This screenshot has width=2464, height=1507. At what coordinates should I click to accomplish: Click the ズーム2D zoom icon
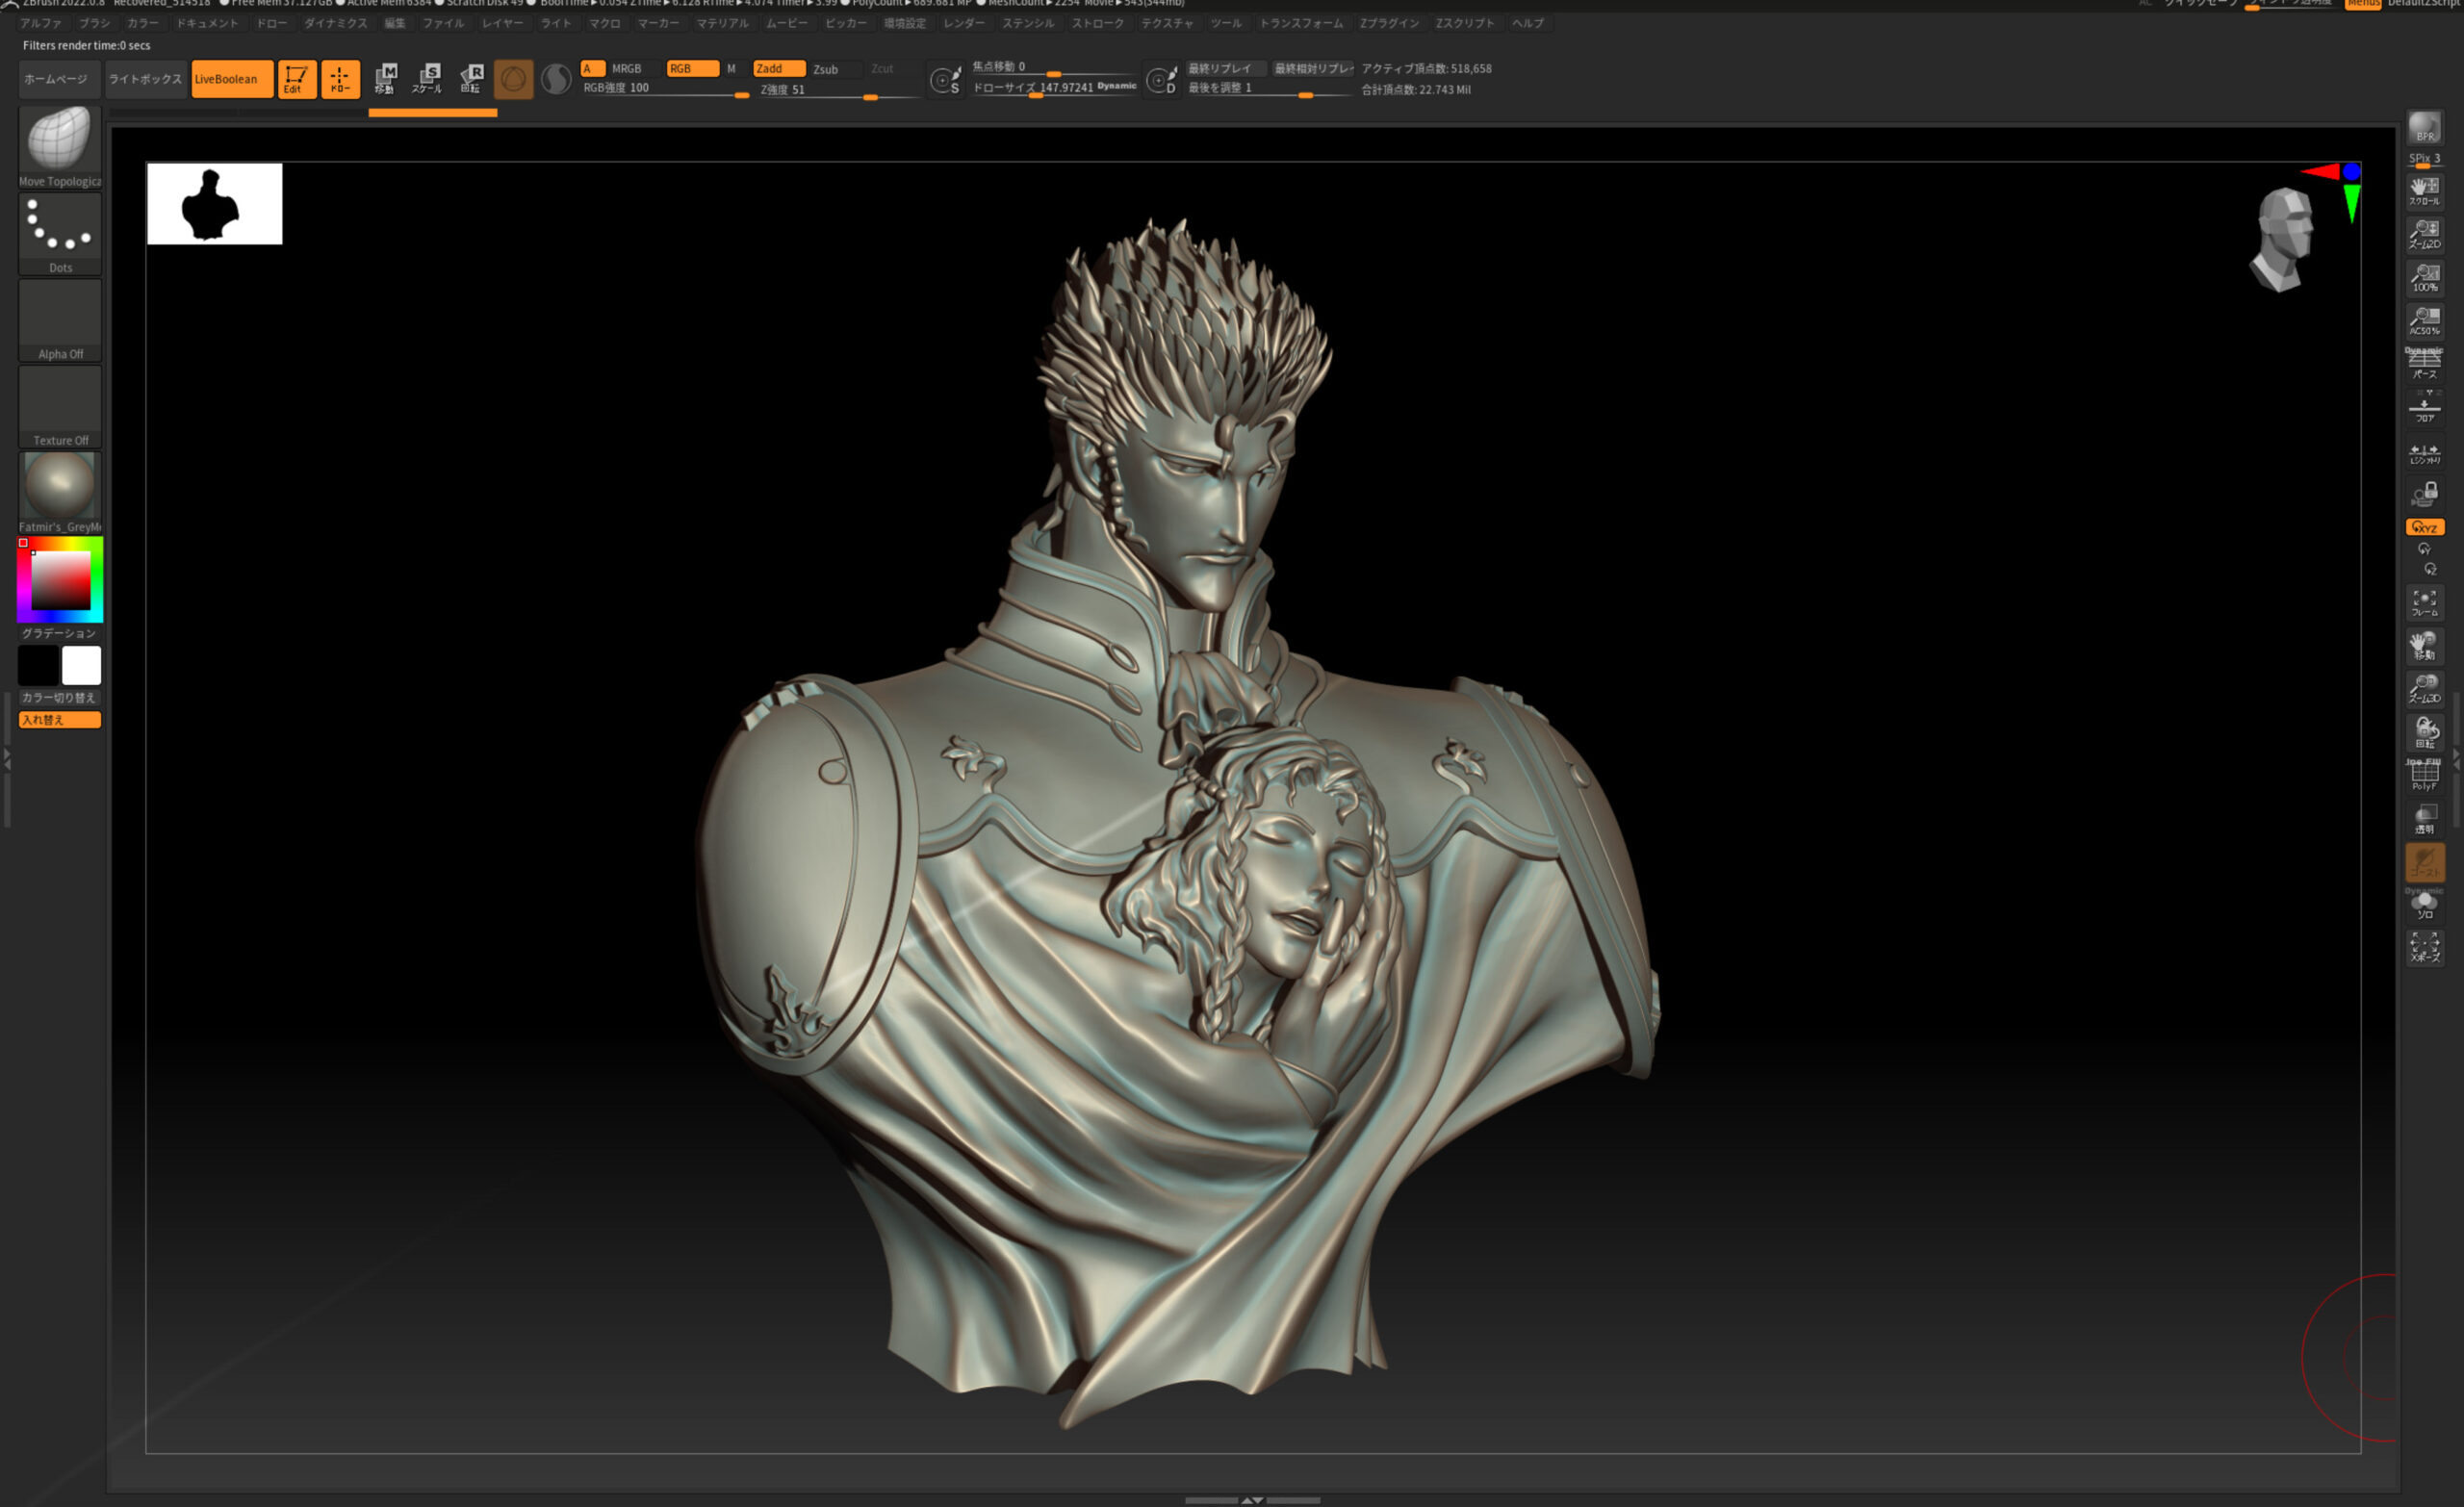2424,234
